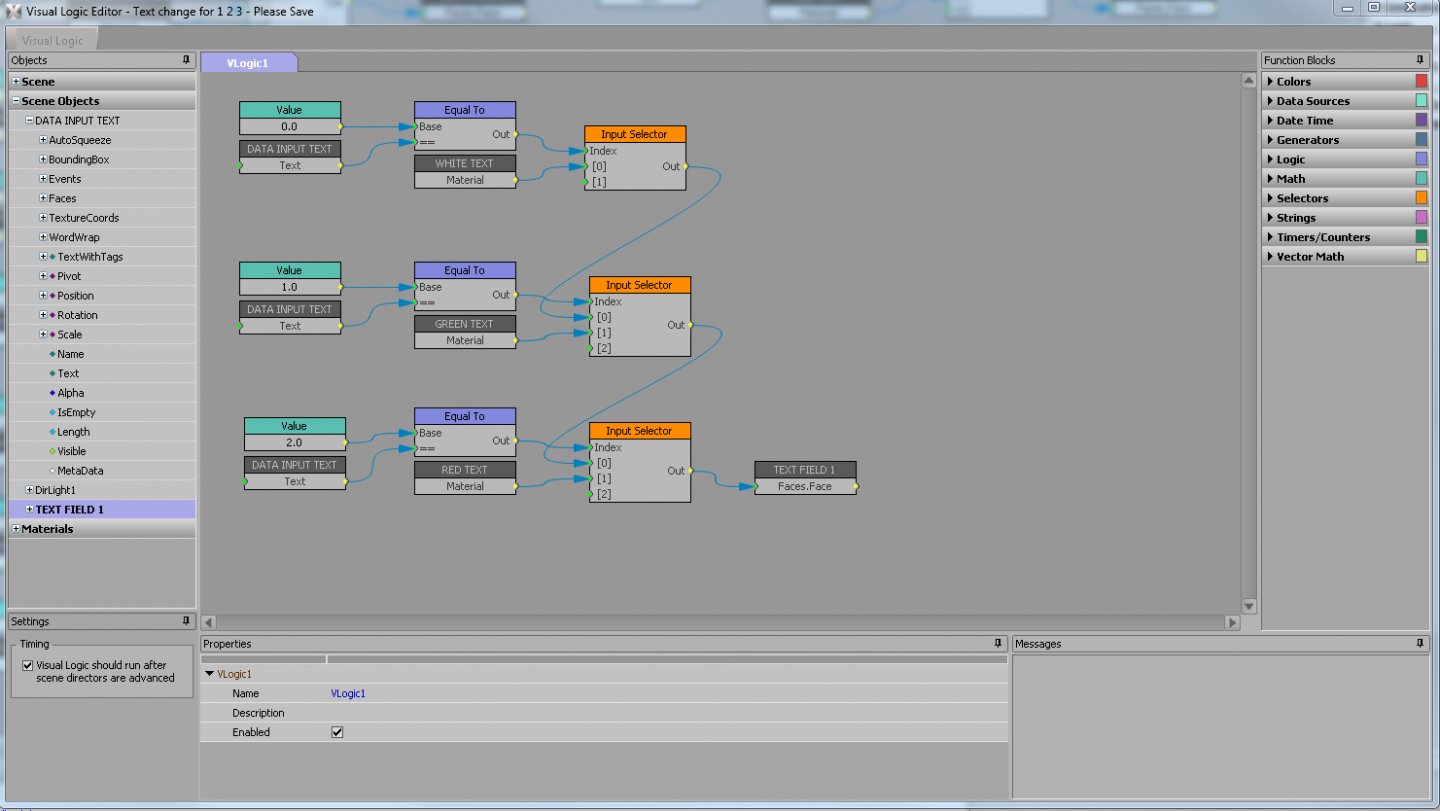Expand the Logic function blocks category
Screen dimensions: 1440x811
1270,159
